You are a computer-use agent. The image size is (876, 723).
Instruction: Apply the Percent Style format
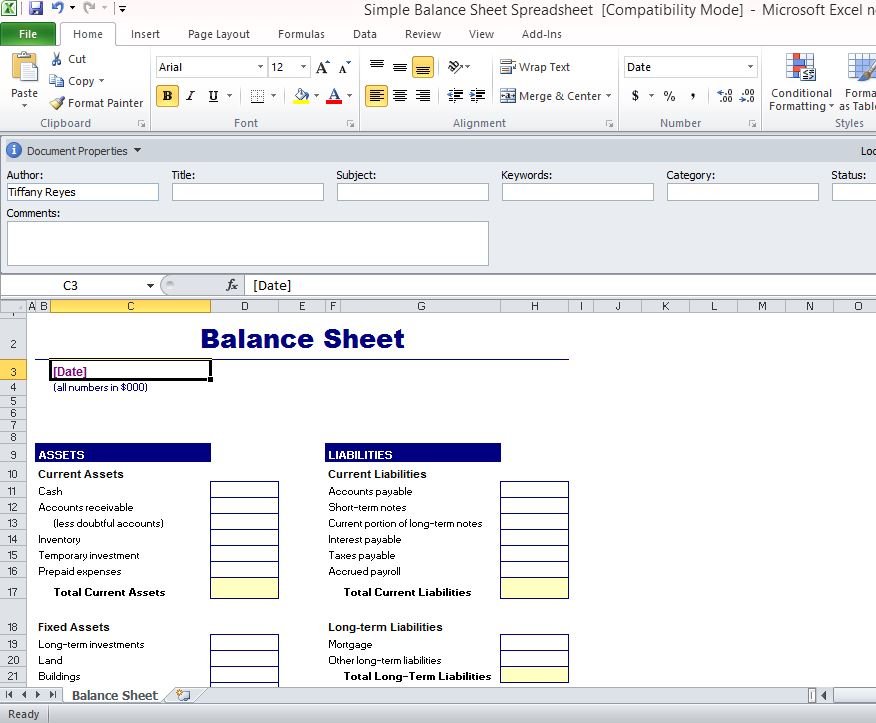[x=669, y=96]
